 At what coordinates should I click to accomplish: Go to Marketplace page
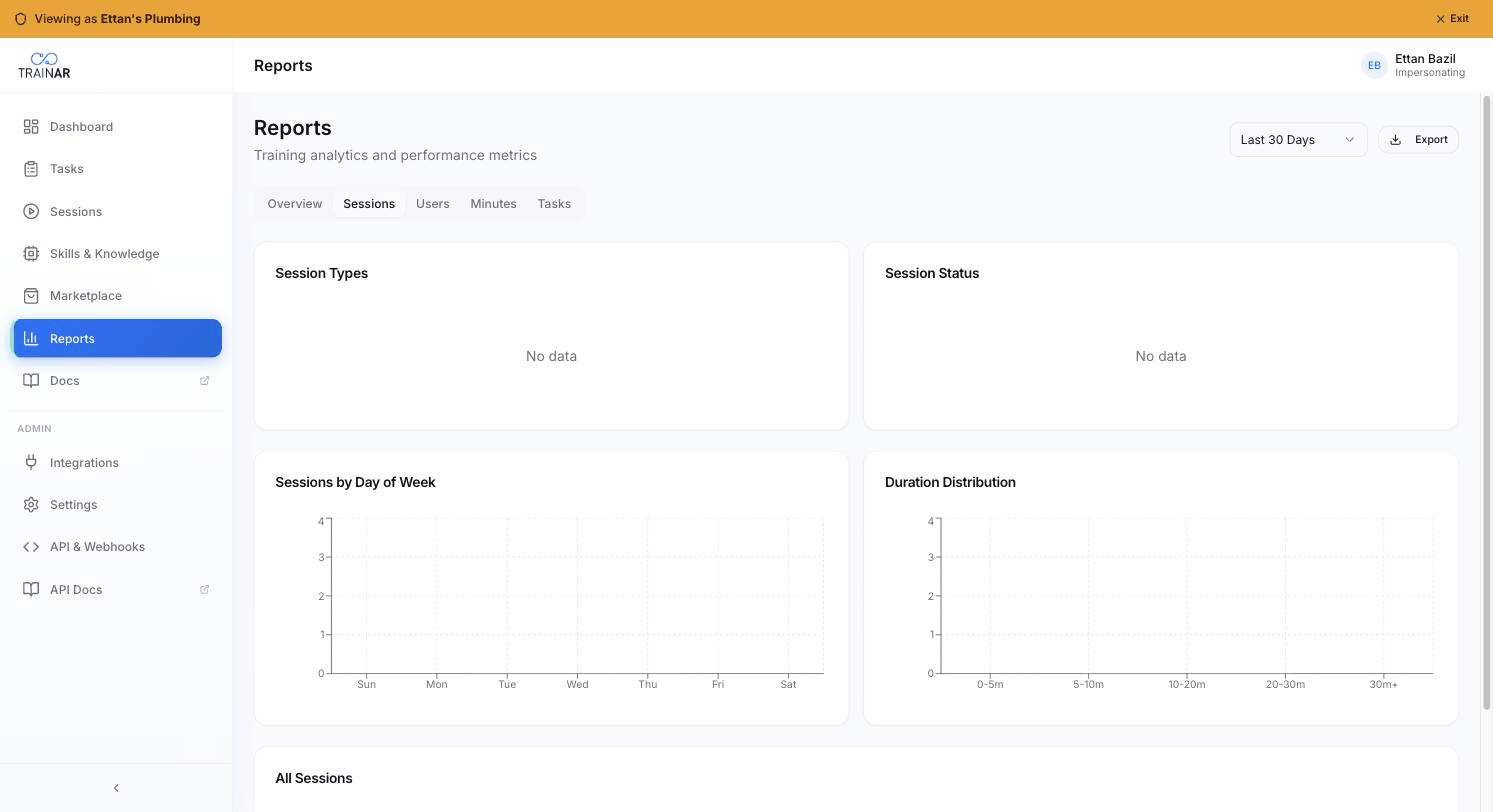[x=117, y=296]
